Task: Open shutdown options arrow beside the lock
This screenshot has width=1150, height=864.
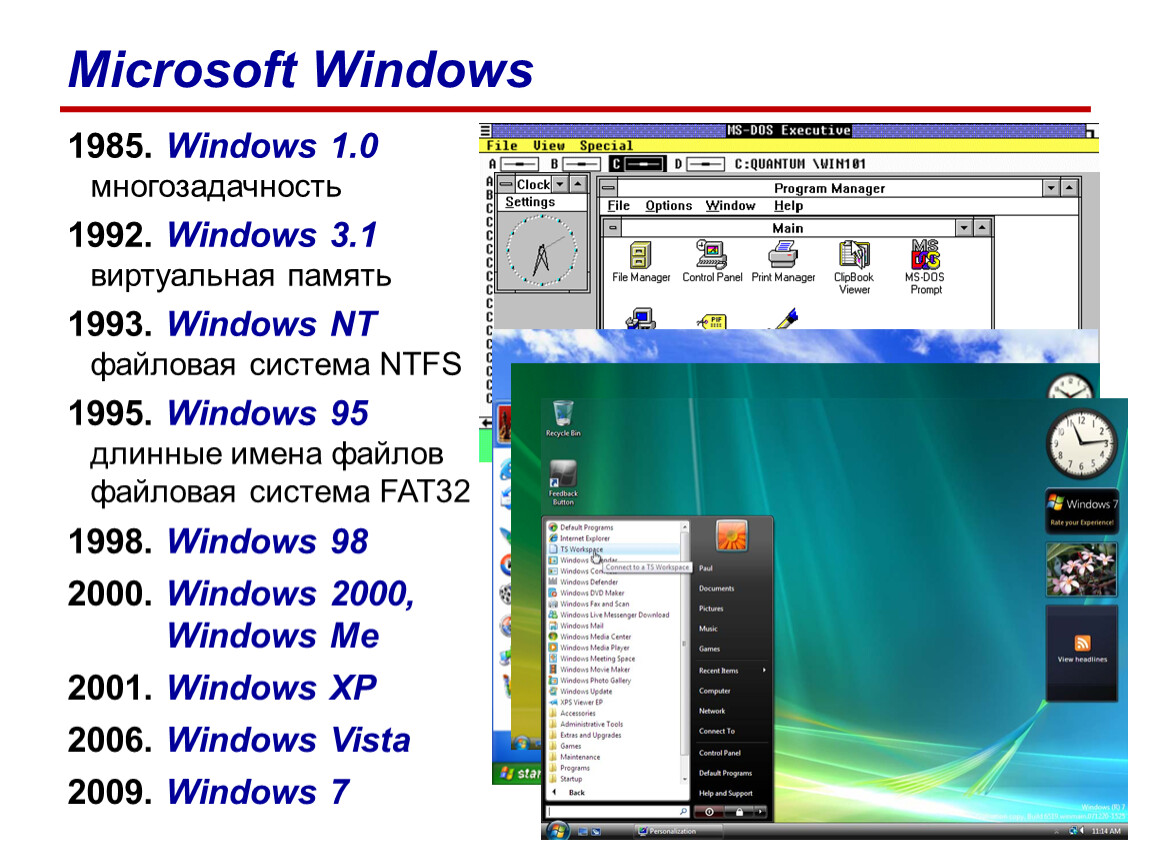Action: 761,812
